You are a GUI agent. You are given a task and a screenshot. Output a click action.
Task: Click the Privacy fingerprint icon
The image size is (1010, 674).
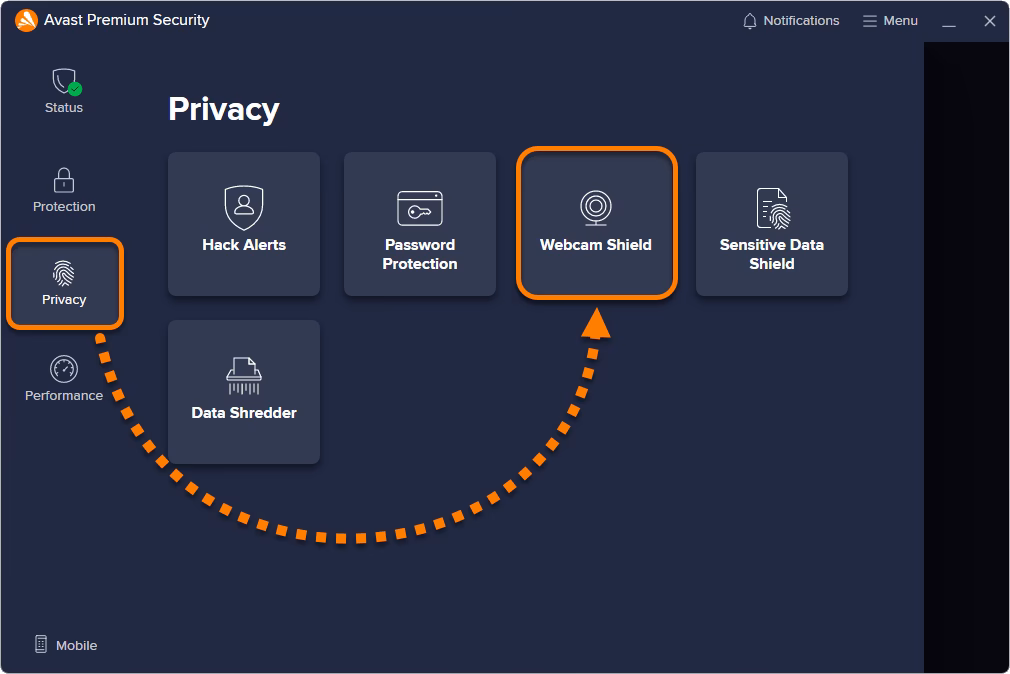coord(64,273)
